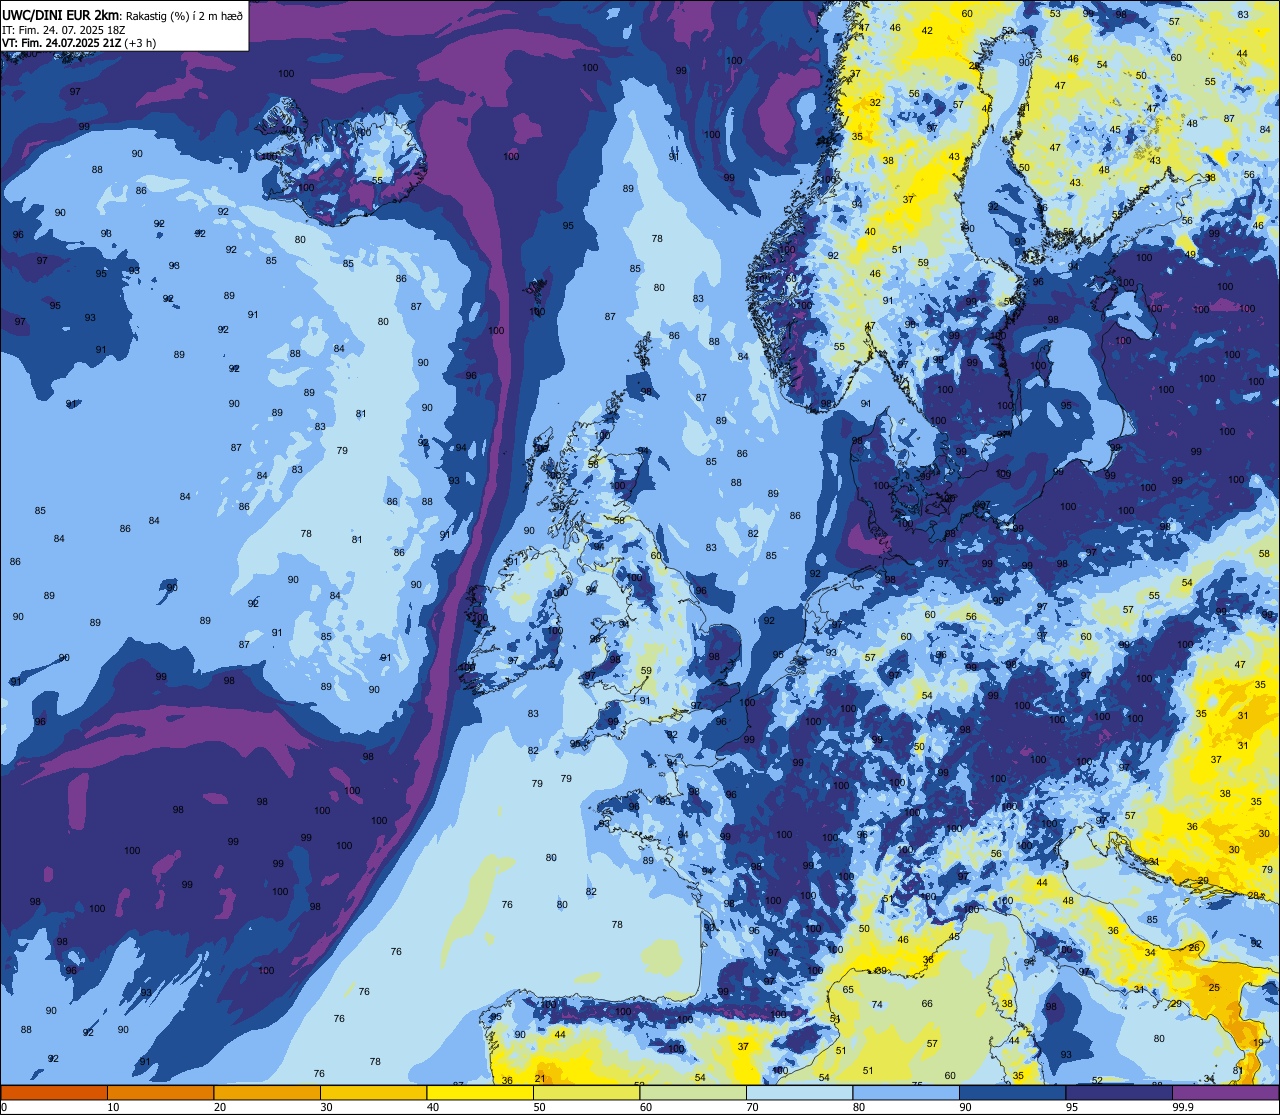Click the '30' tick label on the legend
Image resolution: width=1280 pixels, height=1115 pixels.
click(326, 1107)
